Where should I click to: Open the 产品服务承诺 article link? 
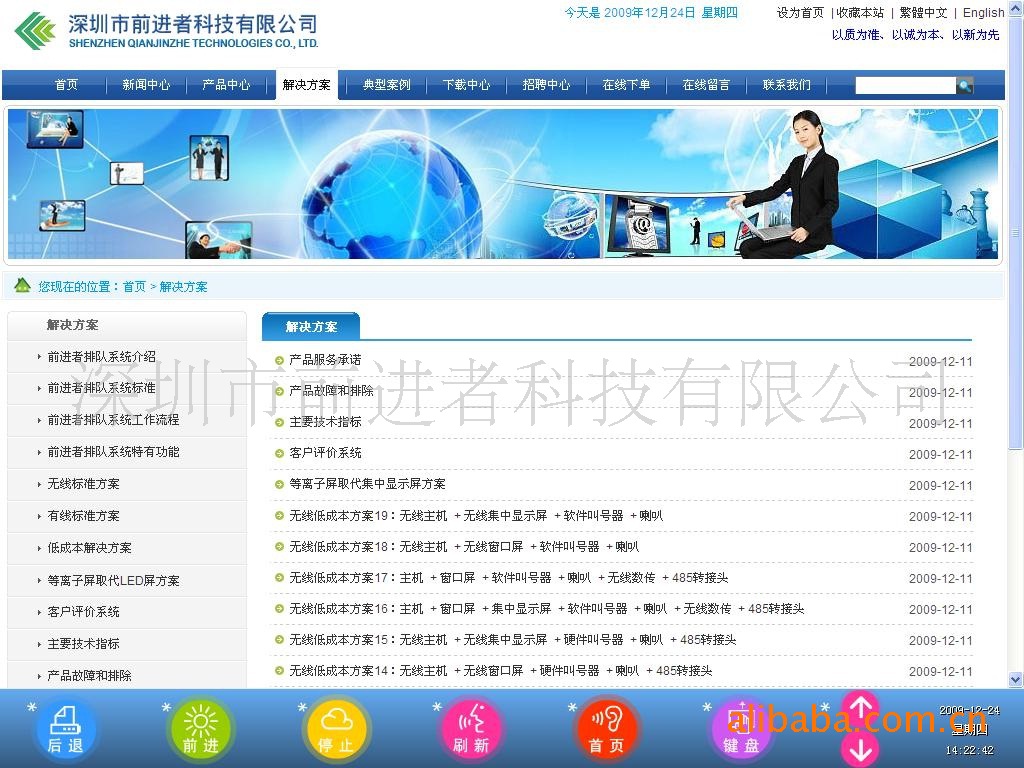point(325,360)
